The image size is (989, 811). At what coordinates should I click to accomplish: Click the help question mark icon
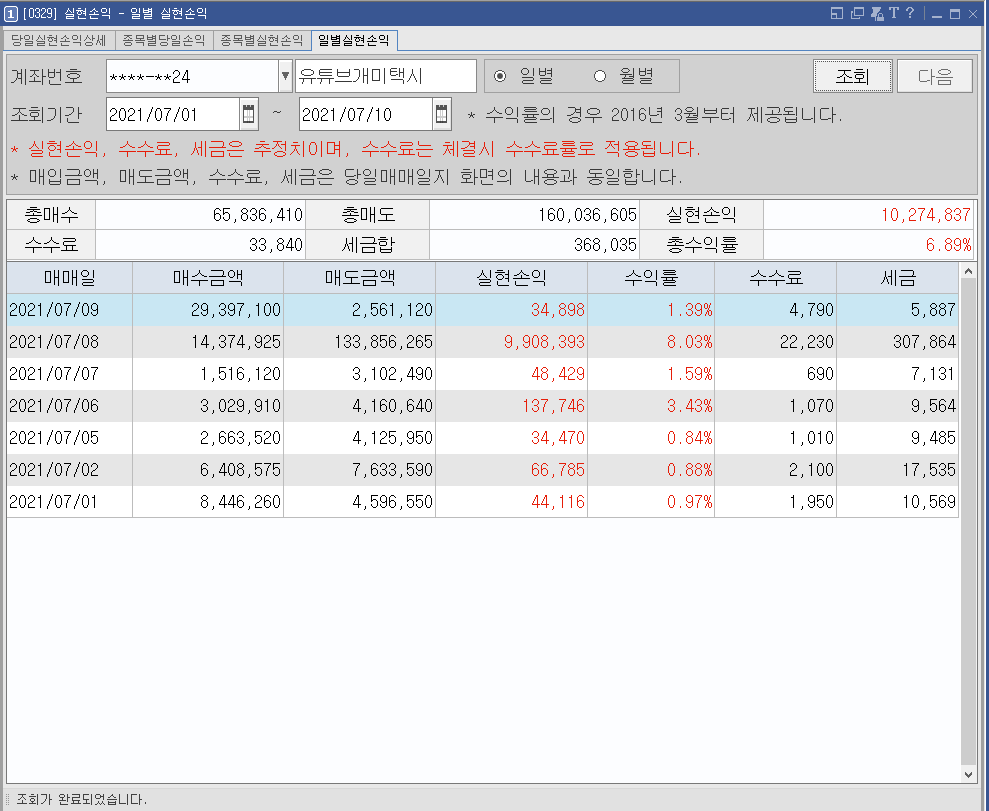[910, 13]
